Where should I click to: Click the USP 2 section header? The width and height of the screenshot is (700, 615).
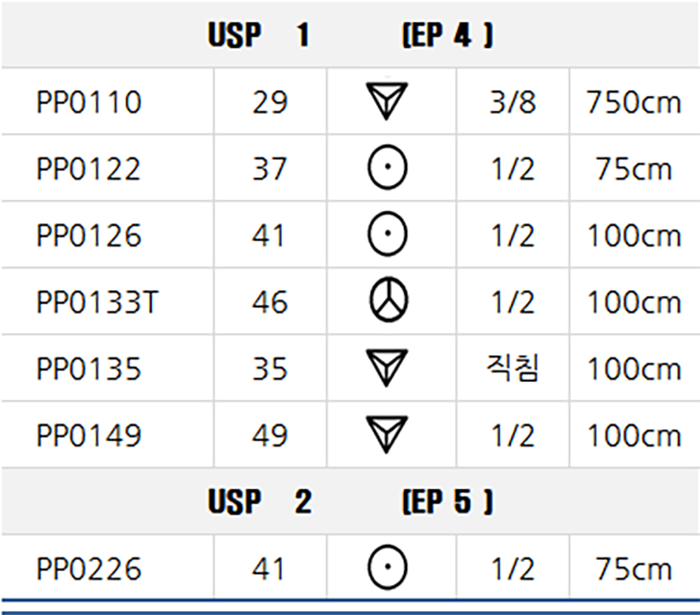click(x=350, y=501)
